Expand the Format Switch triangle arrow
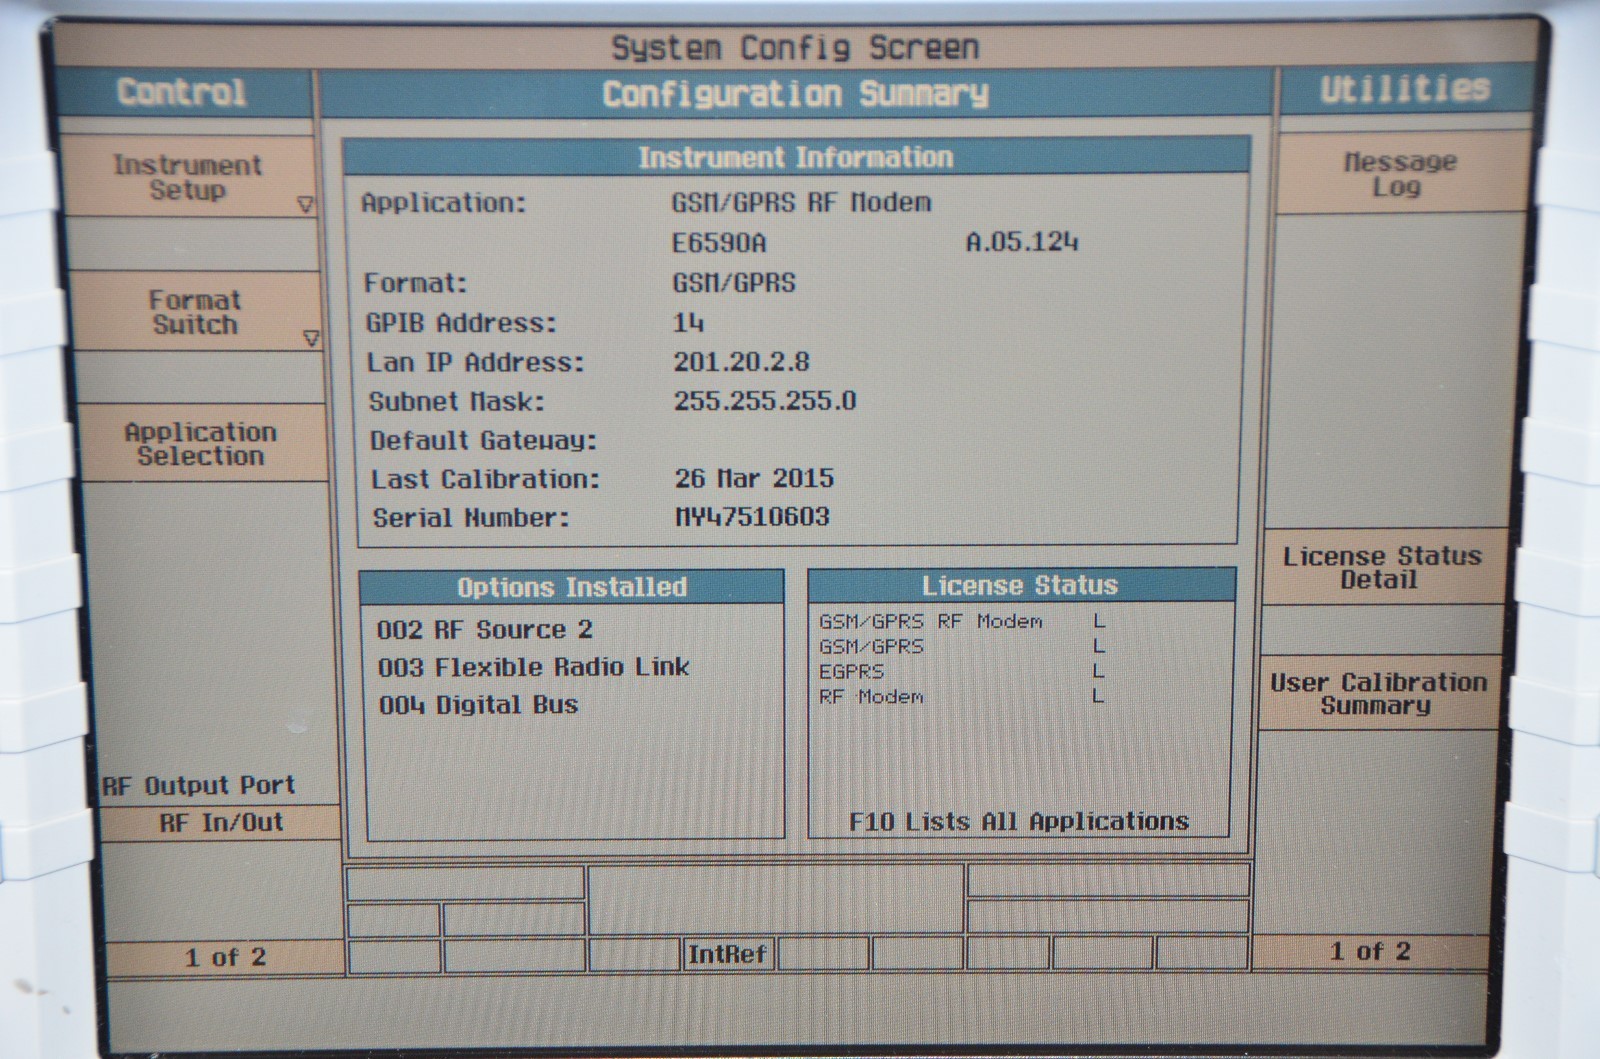This screenshot has width=1600, height=1059. click(x=311, y=339)
